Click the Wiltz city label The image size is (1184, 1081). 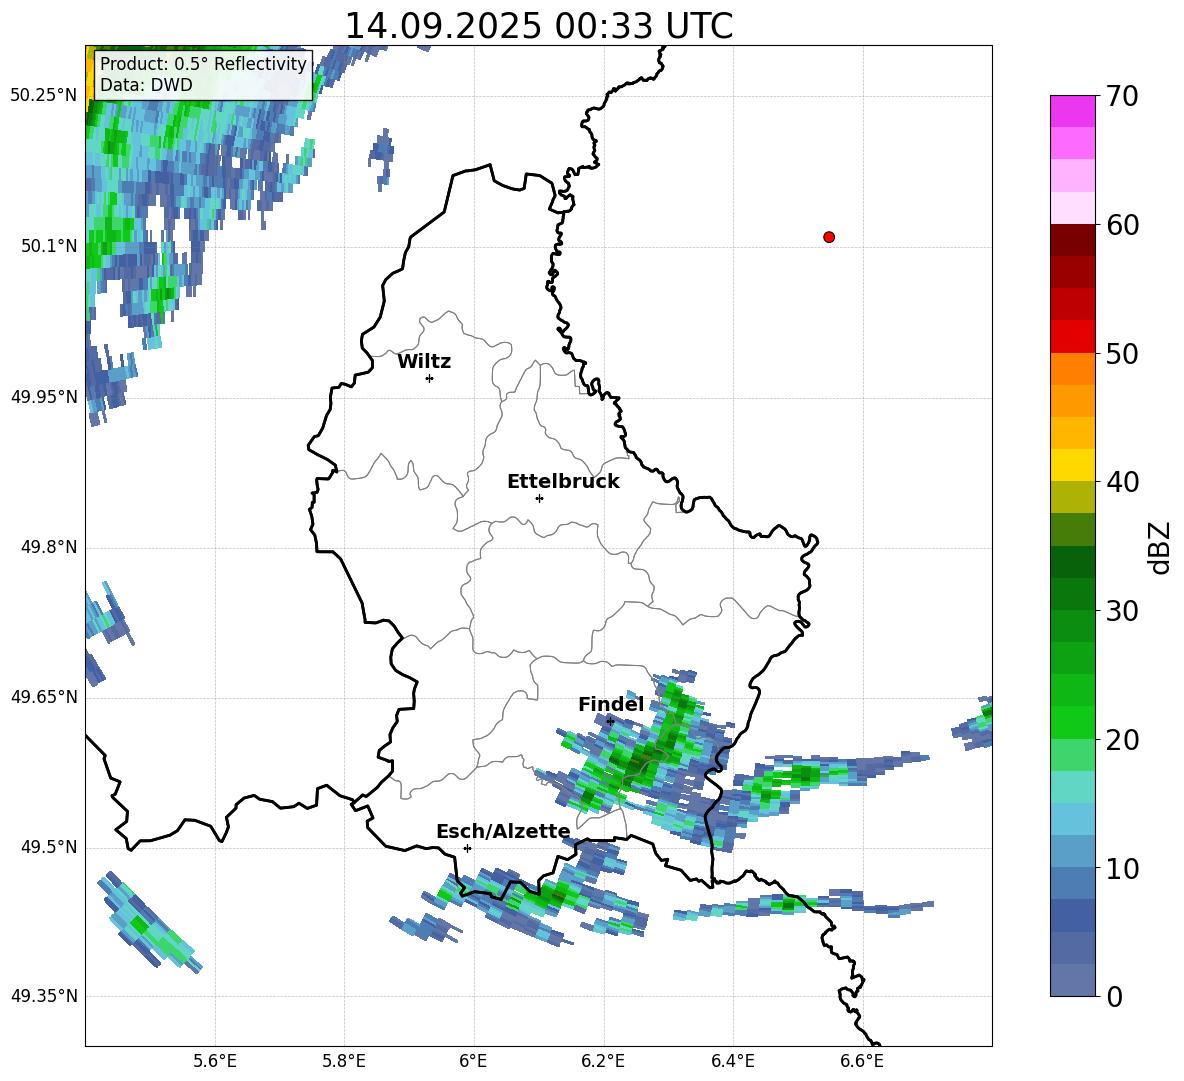[x=424, y=362]
